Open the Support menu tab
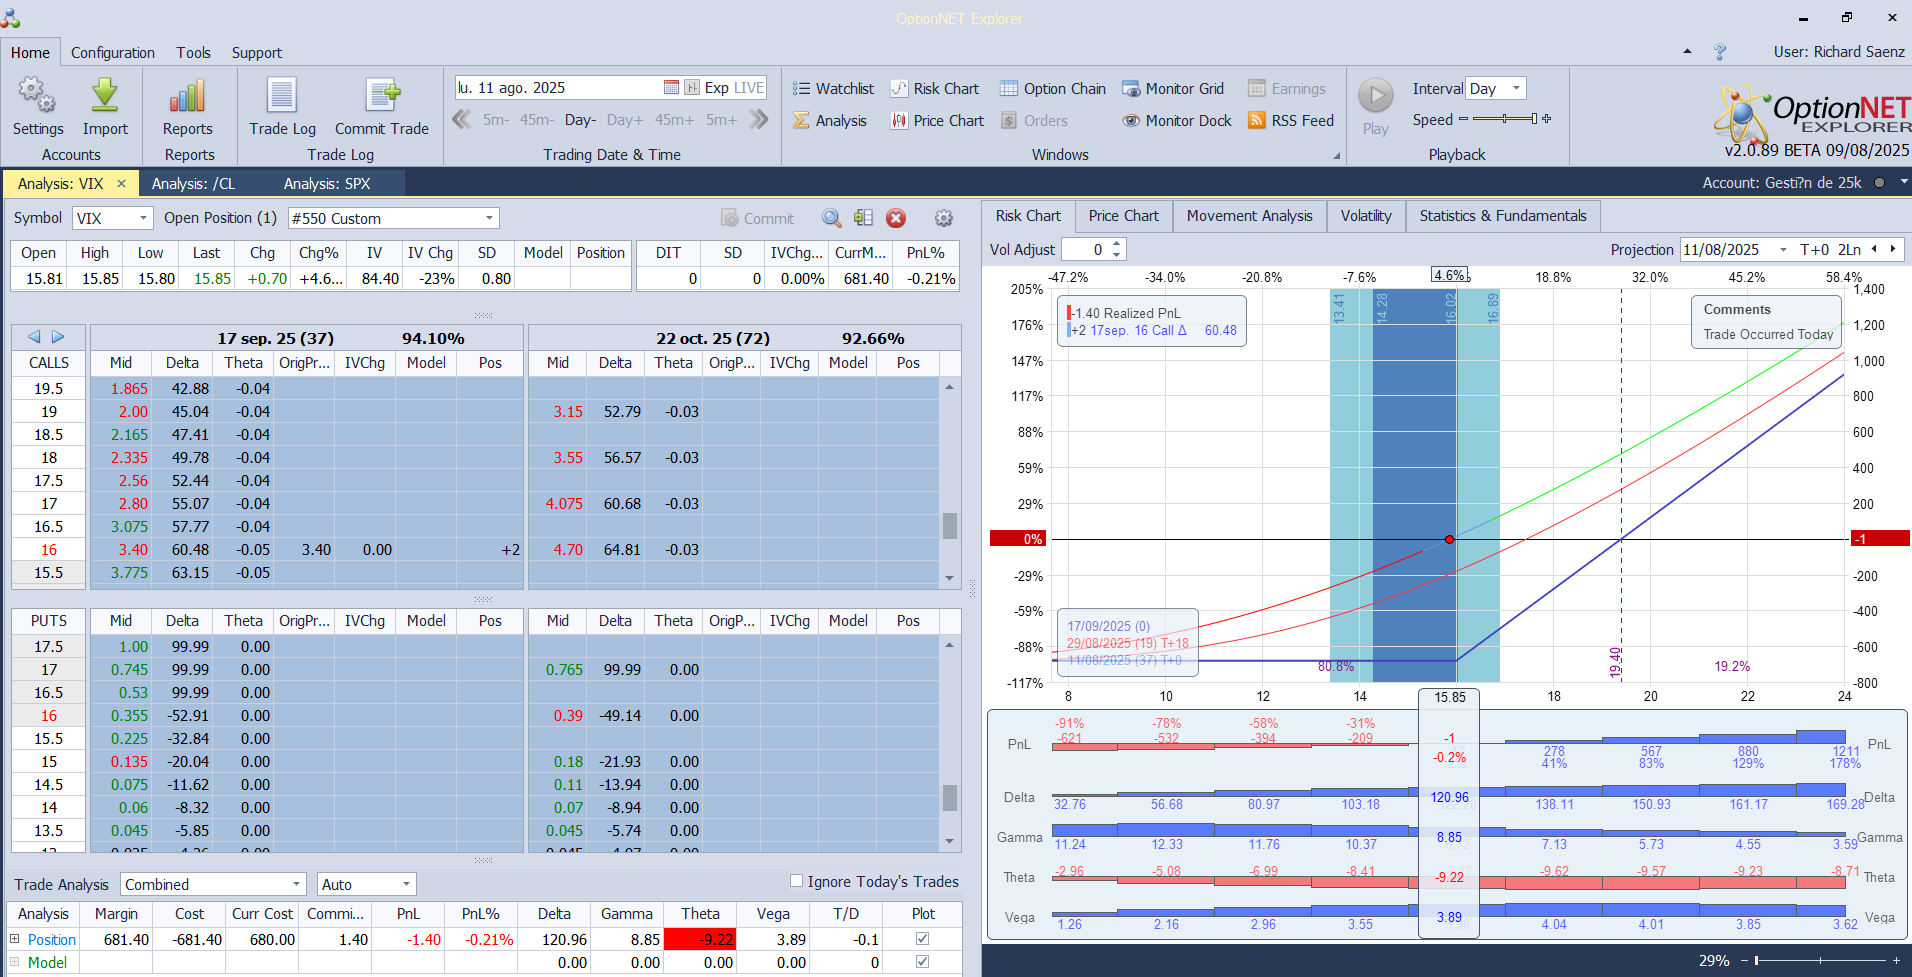 pyautogui.click(x=257, y=53)
